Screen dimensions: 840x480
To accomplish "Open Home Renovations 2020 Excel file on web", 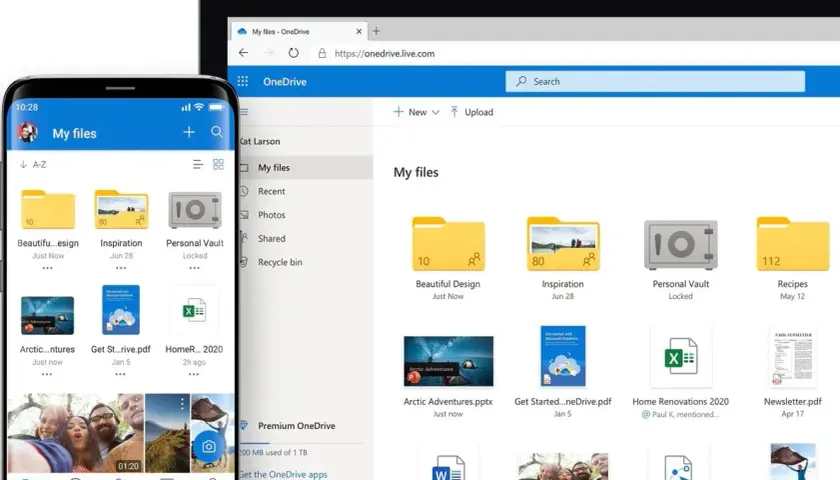I will click(680, 357).
